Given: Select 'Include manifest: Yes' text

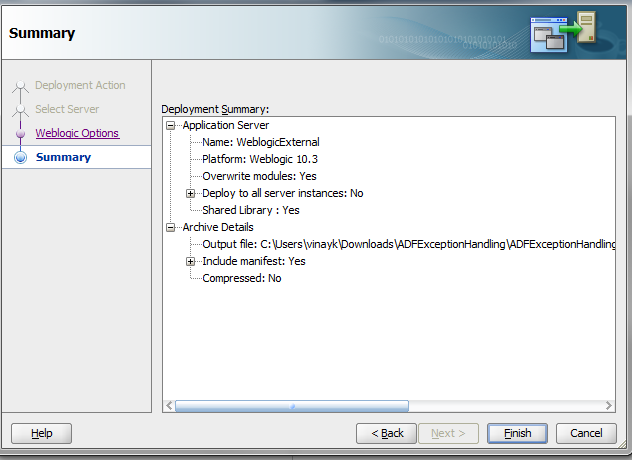Looking at the screenshot, I should (x=254, y=261).
